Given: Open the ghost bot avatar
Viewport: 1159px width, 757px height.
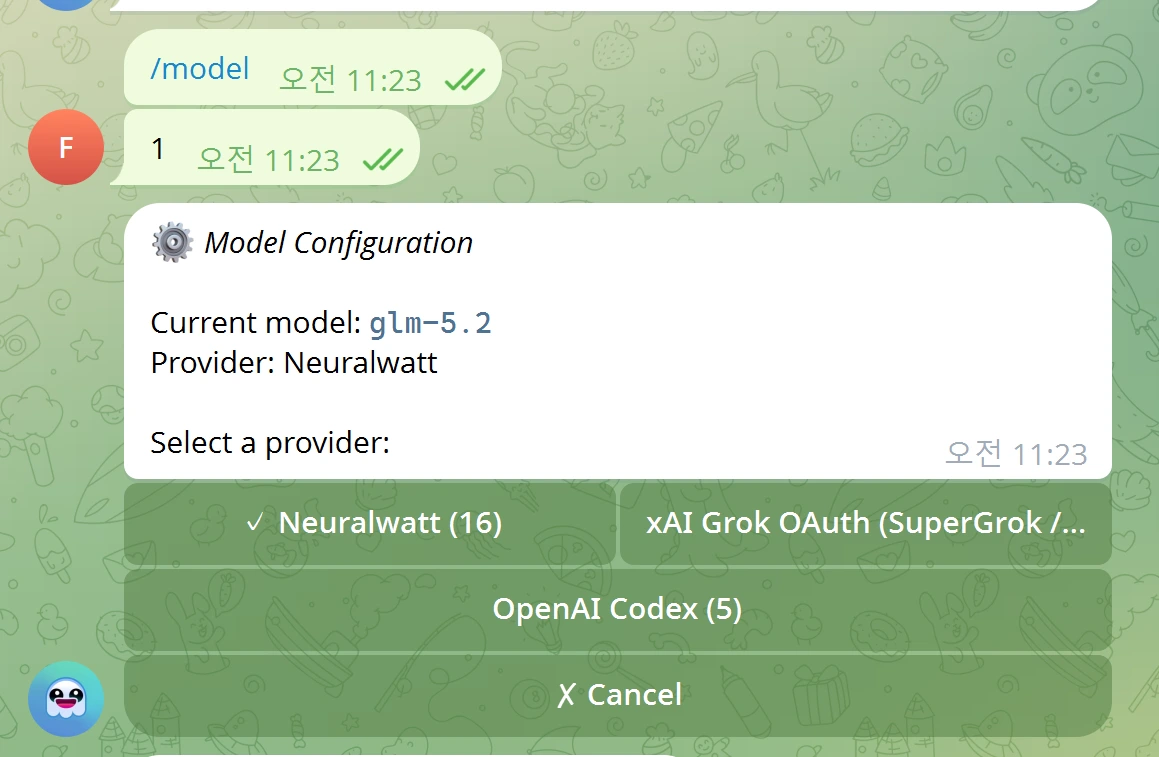Looking at the screenshot, I should point(66,699).
